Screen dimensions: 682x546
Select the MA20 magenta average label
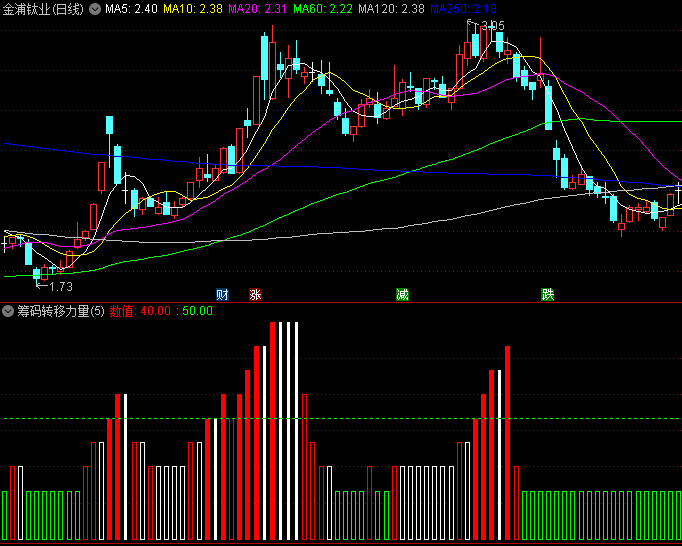pyautogui.click(x=257, y=9)
